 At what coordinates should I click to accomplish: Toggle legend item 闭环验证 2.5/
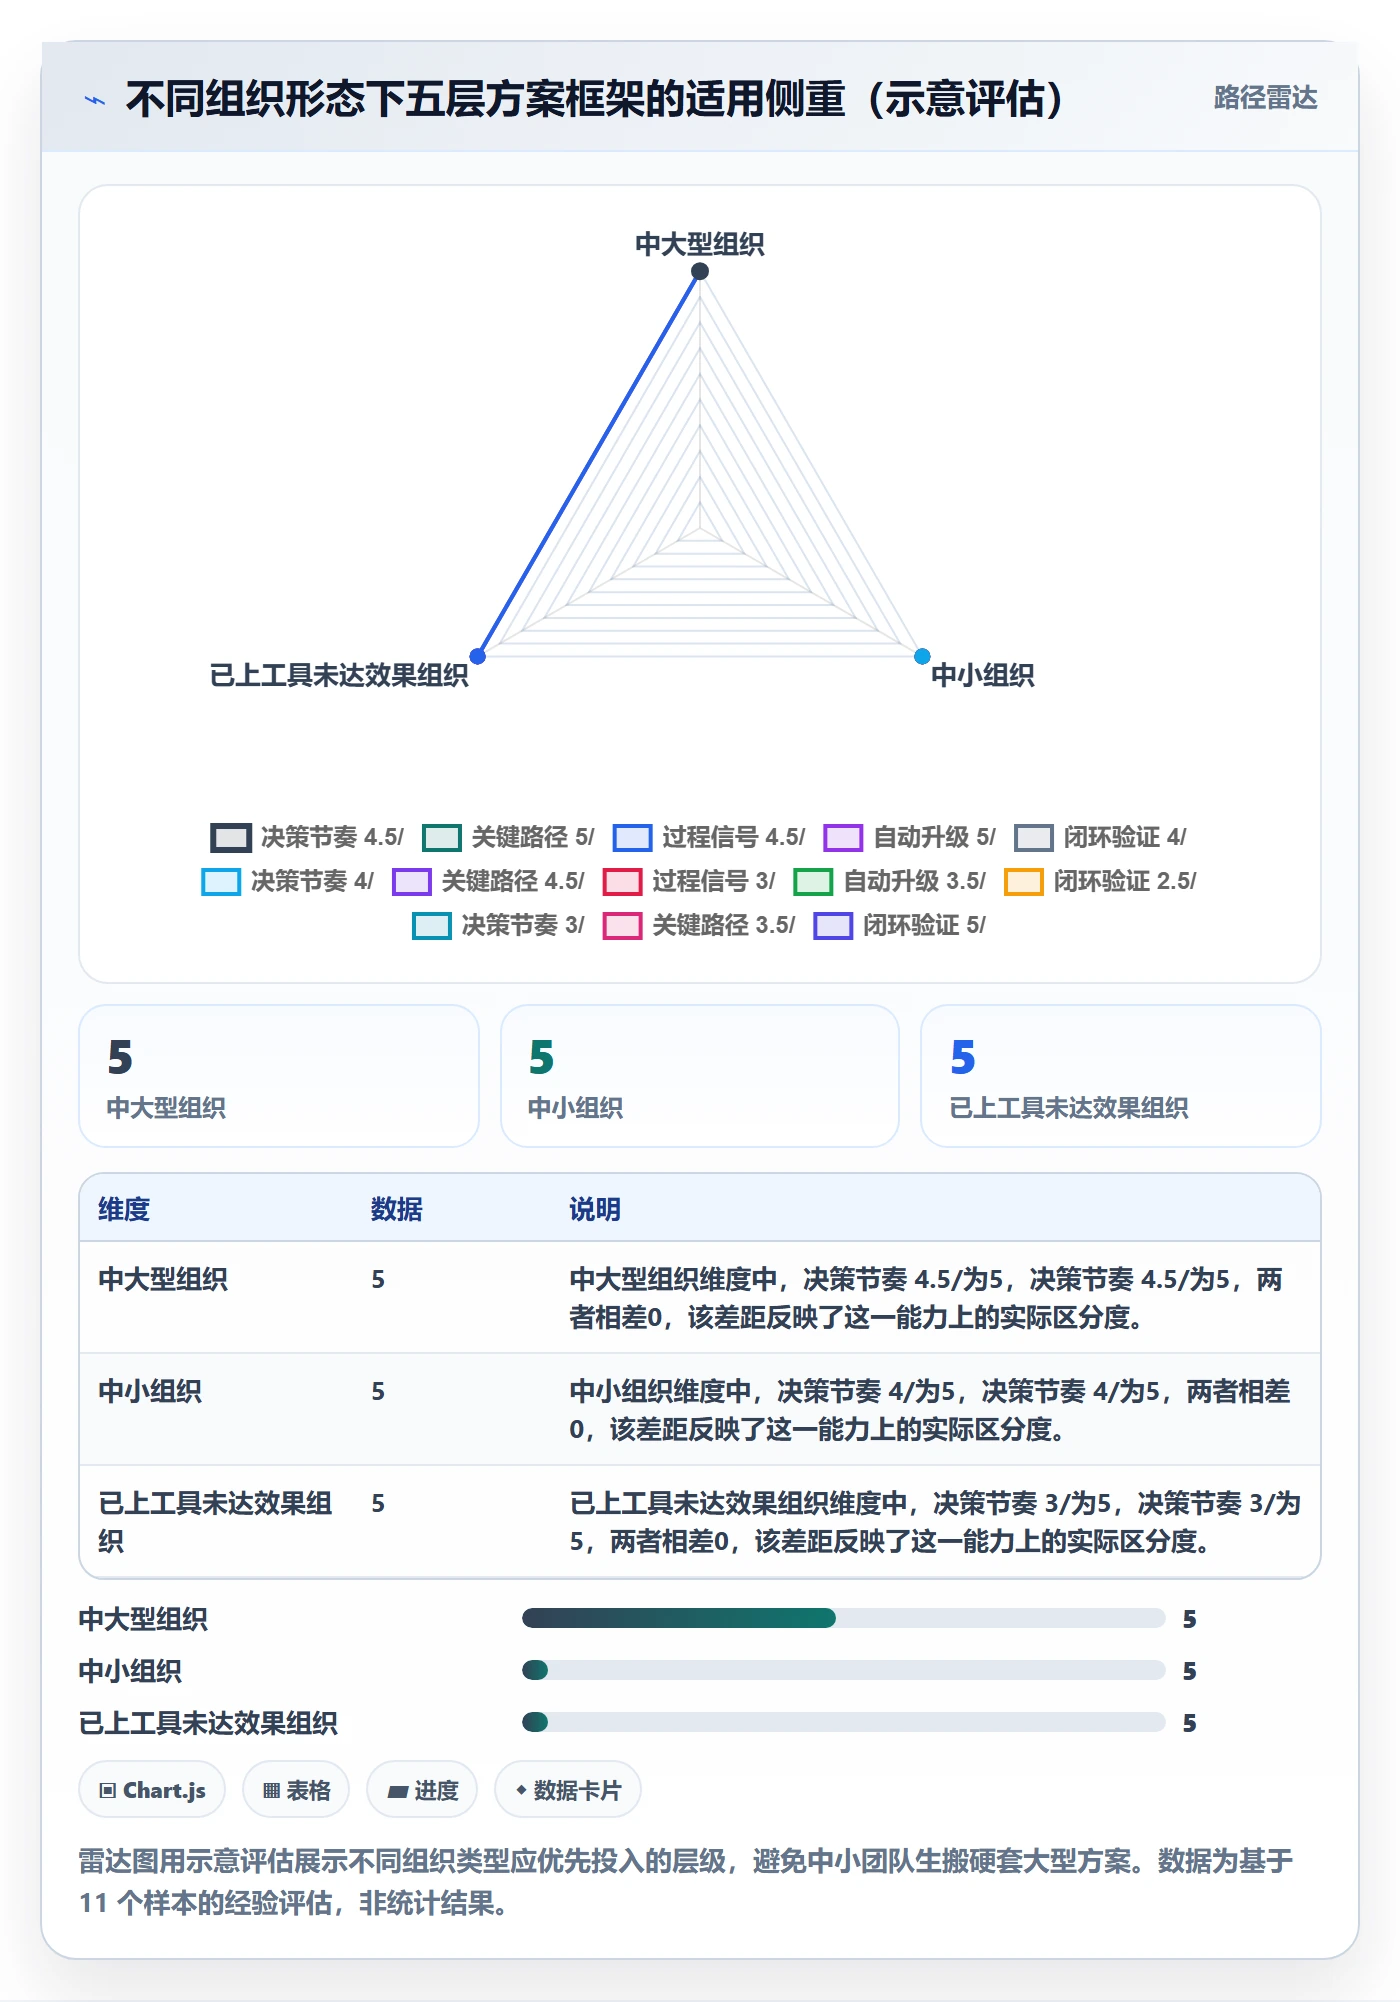pos(1100,881)
